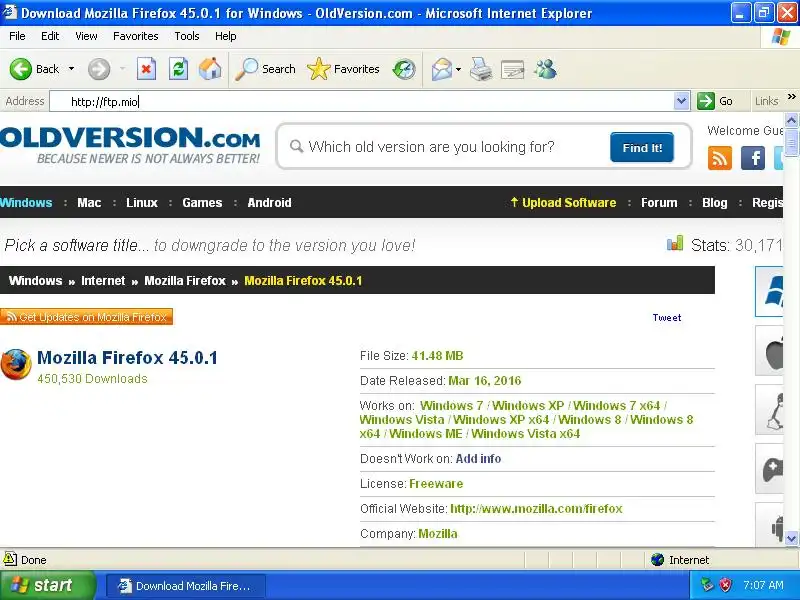Open the File menu
Image resolution: width=800 pixels, height=600 pixels.
point(17,36)
